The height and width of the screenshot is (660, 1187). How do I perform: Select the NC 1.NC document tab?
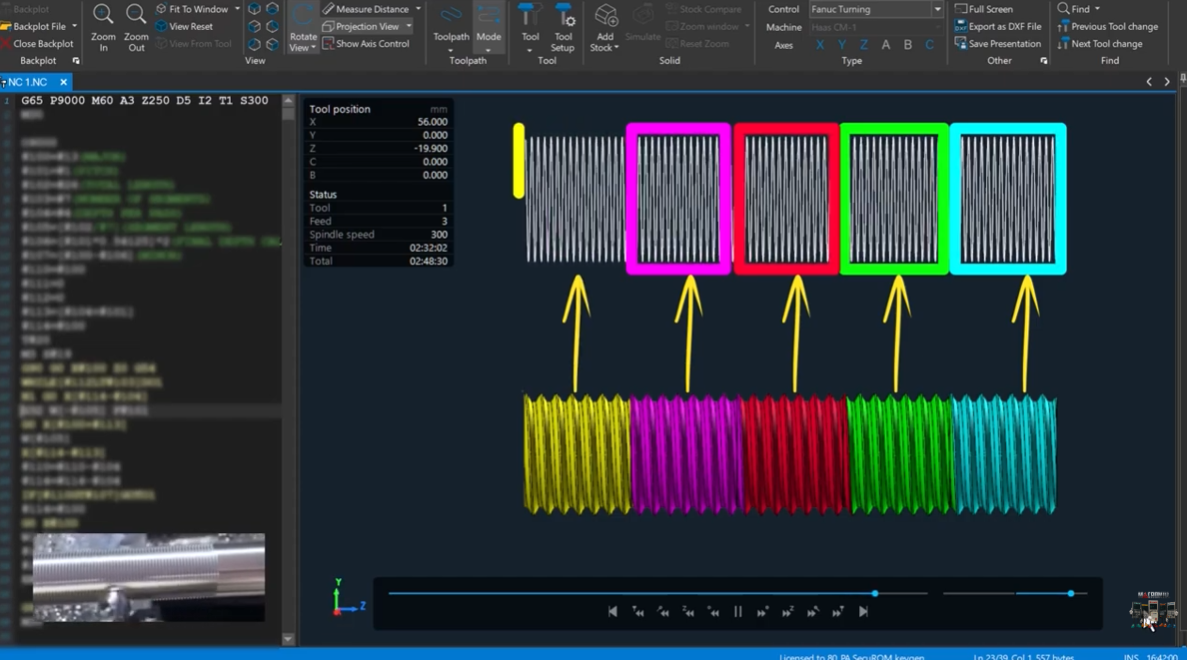tap(28, 82)
